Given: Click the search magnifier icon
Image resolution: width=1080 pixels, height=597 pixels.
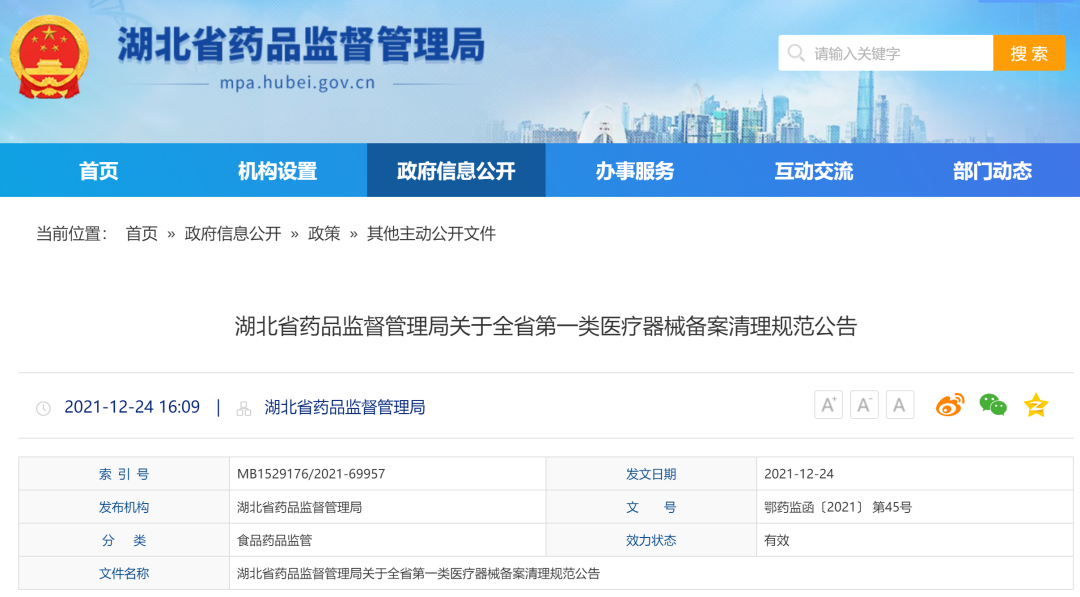Looking at the screenshot, I should [x=796, y=53].
